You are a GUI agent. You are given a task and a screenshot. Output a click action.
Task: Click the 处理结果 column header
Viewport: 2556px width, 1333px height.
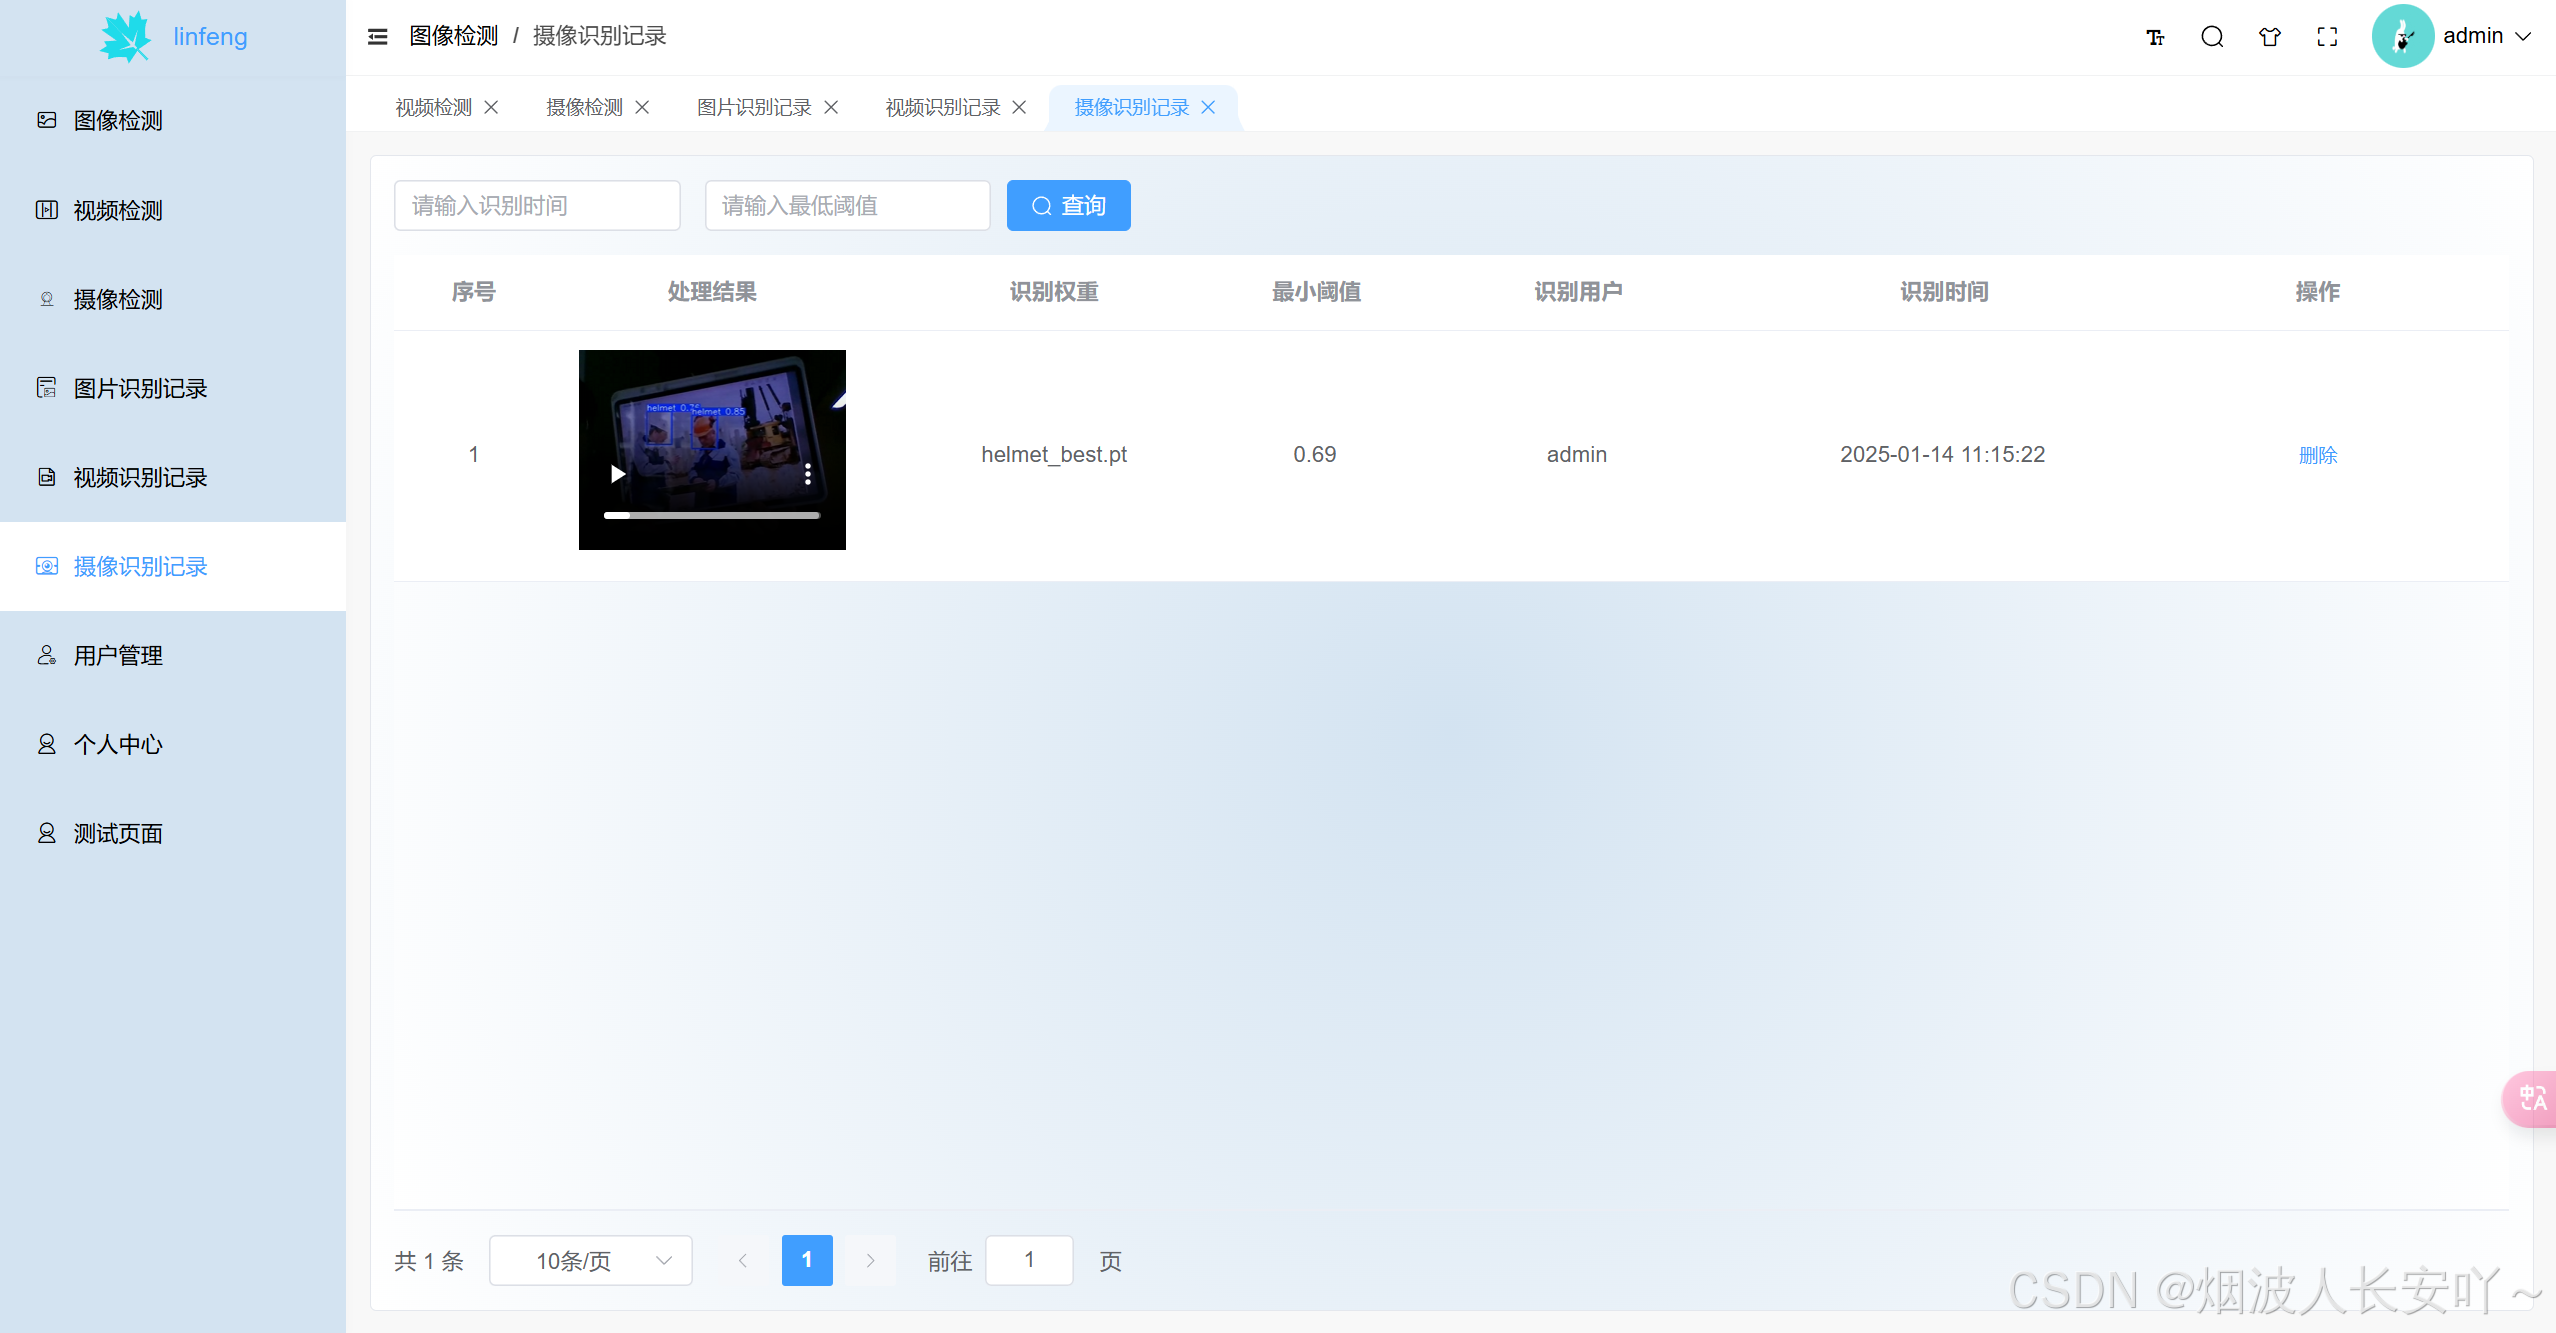point(712,292)
